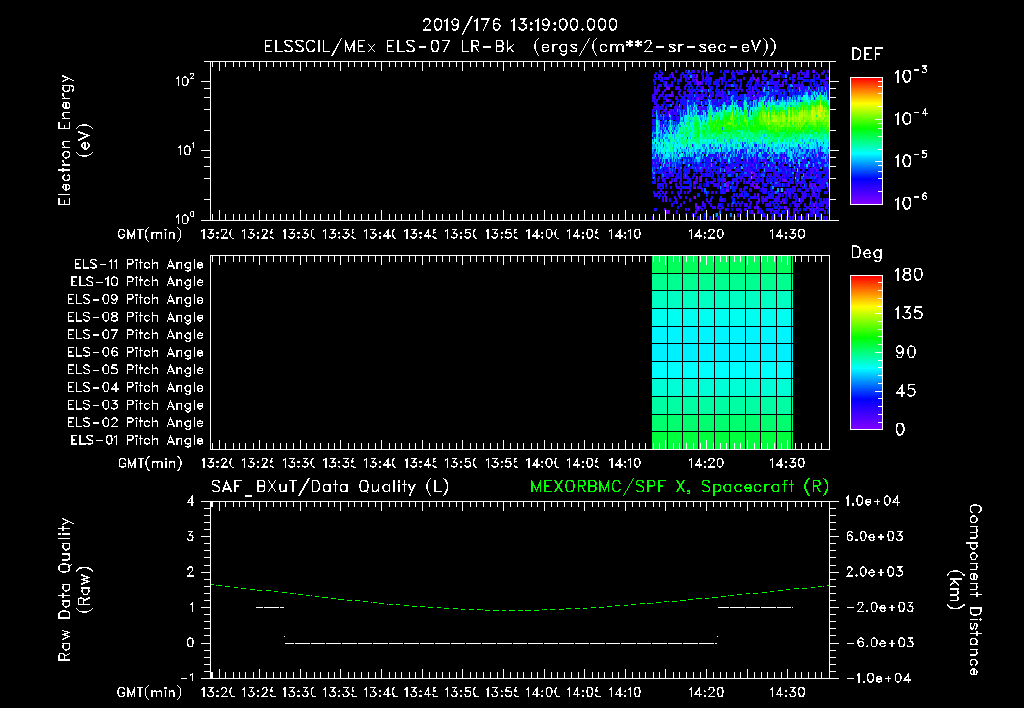The width and height of the screenshot is (1024, 708).
Task: Click the ELS-10 Pitch Angle label
Action: pos(137,282)
